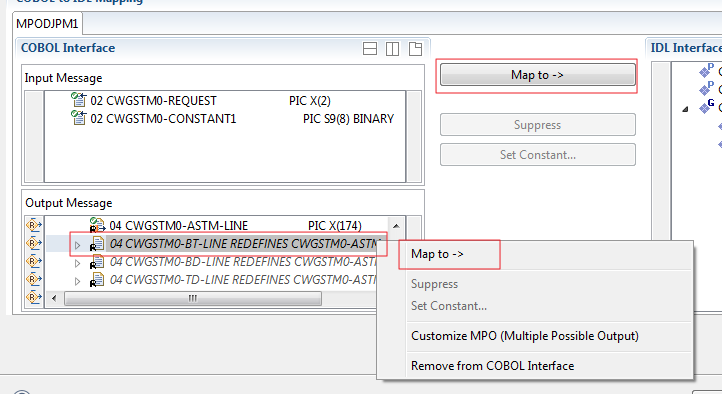Click the single-page layout icon
Viewport: 722px width, 394px height.
tap(415, 48)
